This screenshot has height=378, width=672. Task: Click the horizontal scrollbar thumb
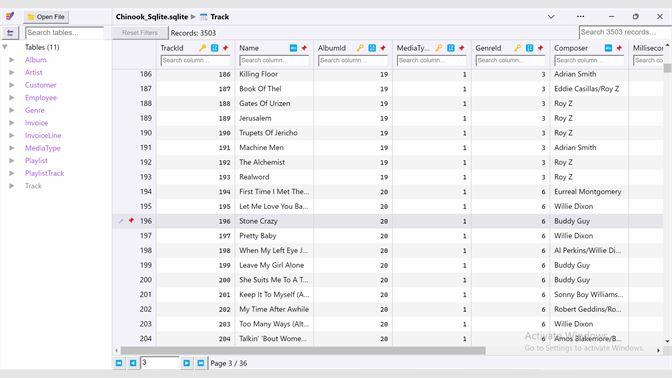point(303,351)
